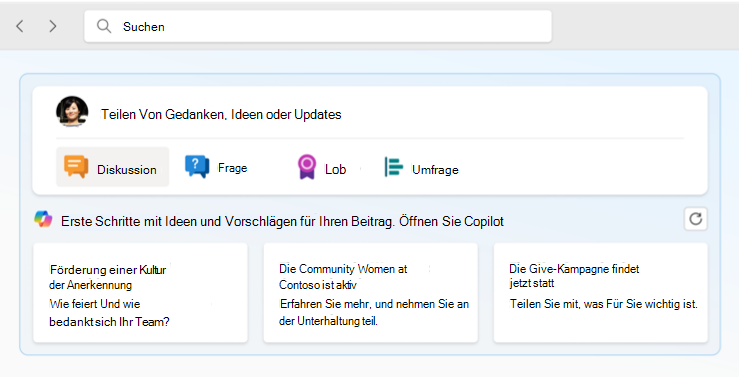The image size is (739, 377).
Task: Refresh Copilot suggestions with reload icon
Action: click(696, 219)
